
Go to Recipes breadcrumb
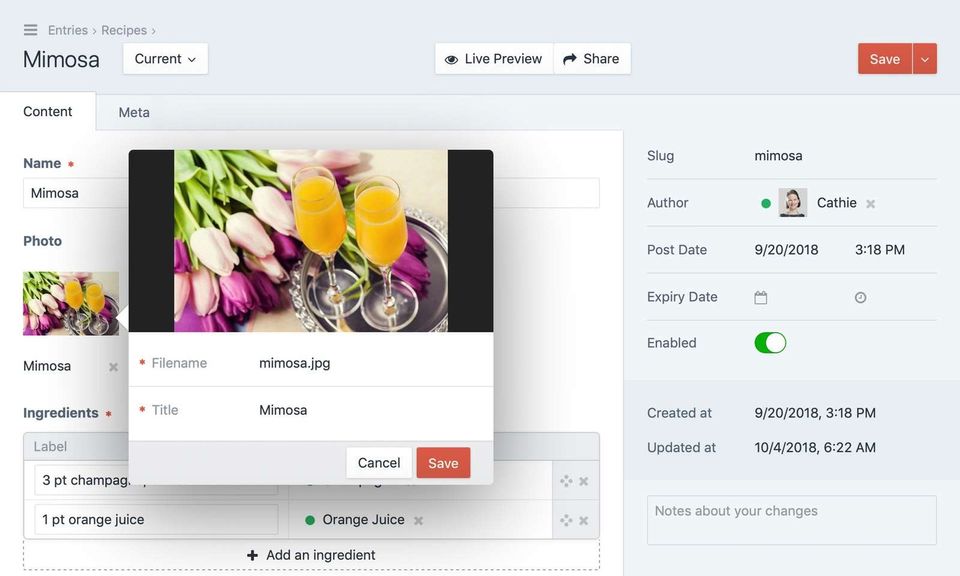124,30
